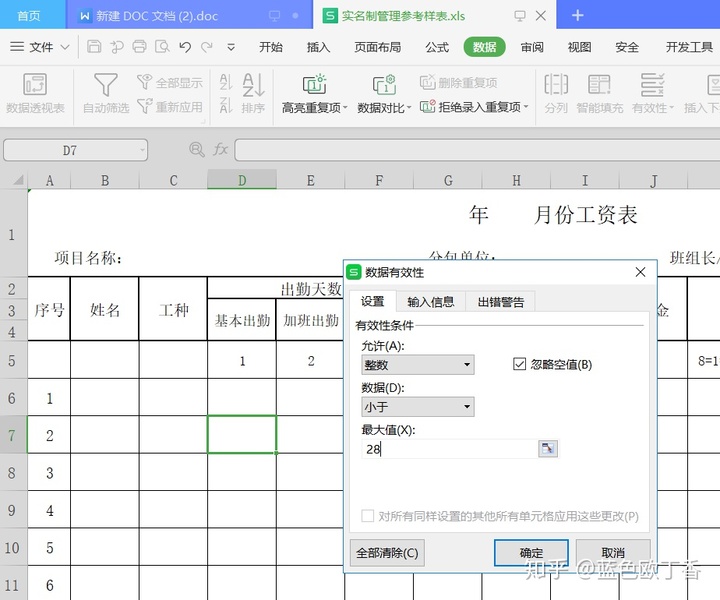Click the 设置 tab in dialog
This screenshot has width=720, height=600.
point(372,301)
